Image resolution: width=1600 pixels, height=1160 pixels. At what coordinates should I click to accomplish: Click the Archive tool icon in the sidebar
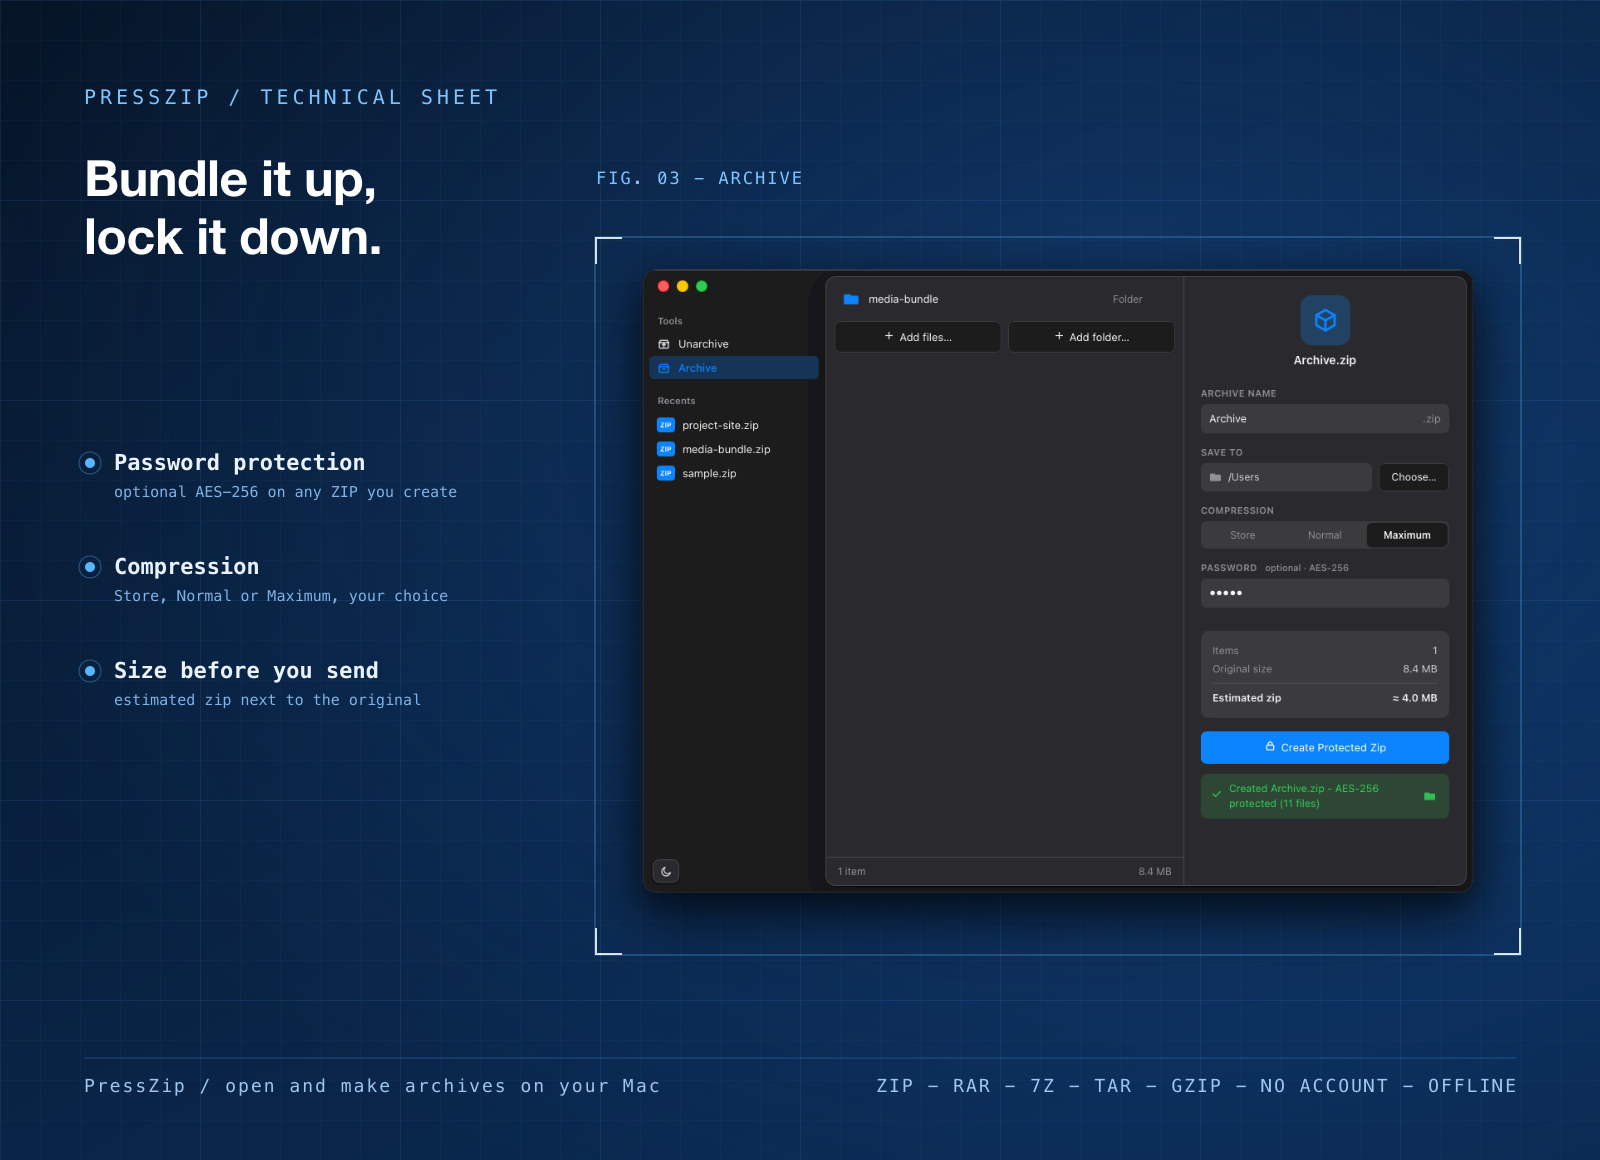tap(664, 368)
